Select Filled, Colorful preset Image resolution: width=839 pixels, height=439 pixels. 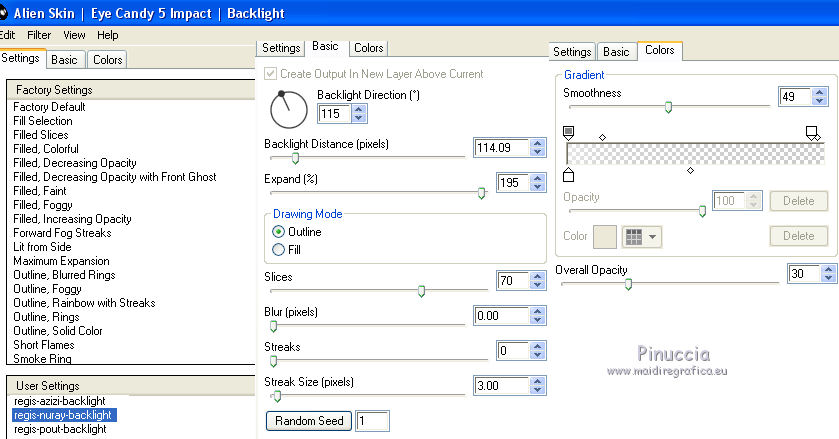[x=45, y=149]
